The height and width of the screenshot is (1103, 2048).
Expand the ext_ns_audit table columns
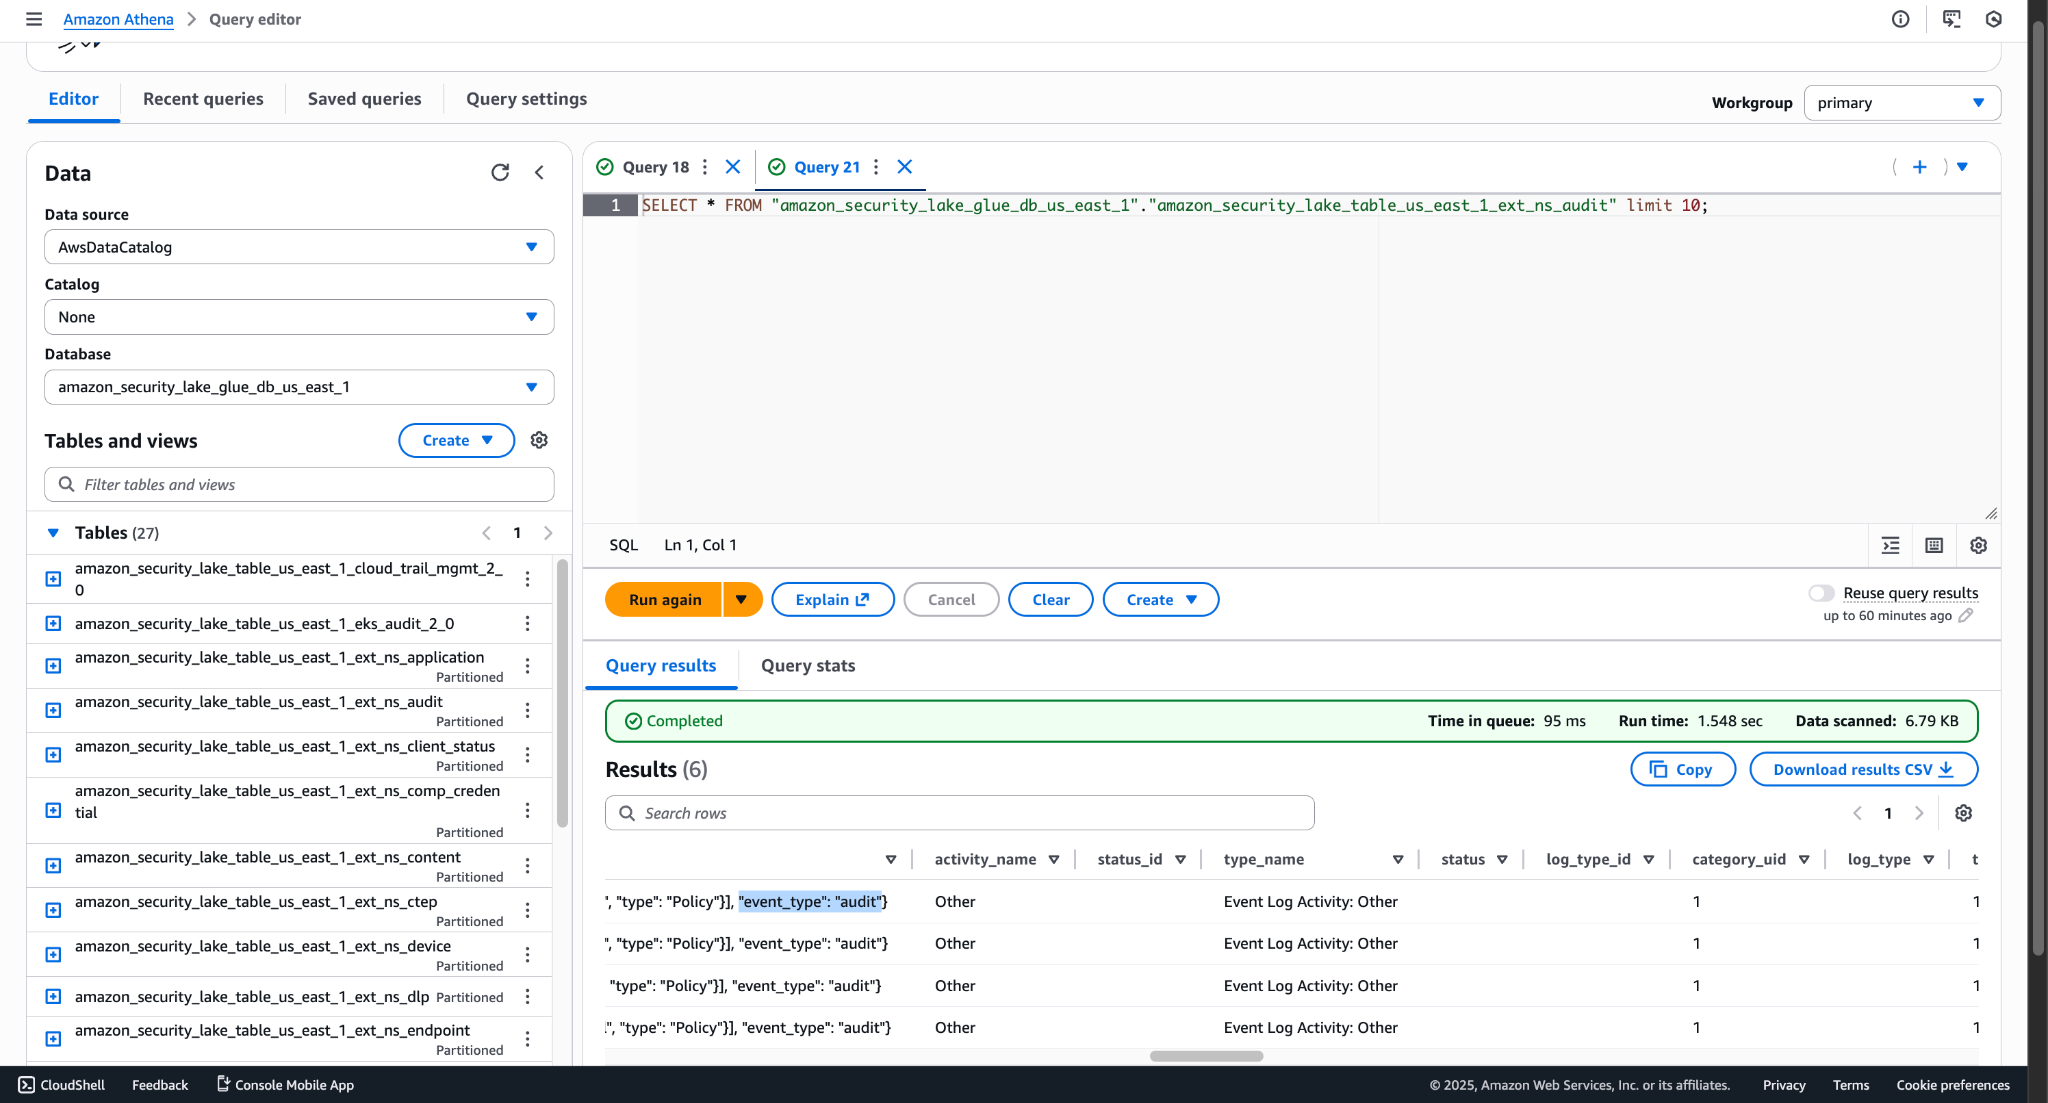point(54,710)
